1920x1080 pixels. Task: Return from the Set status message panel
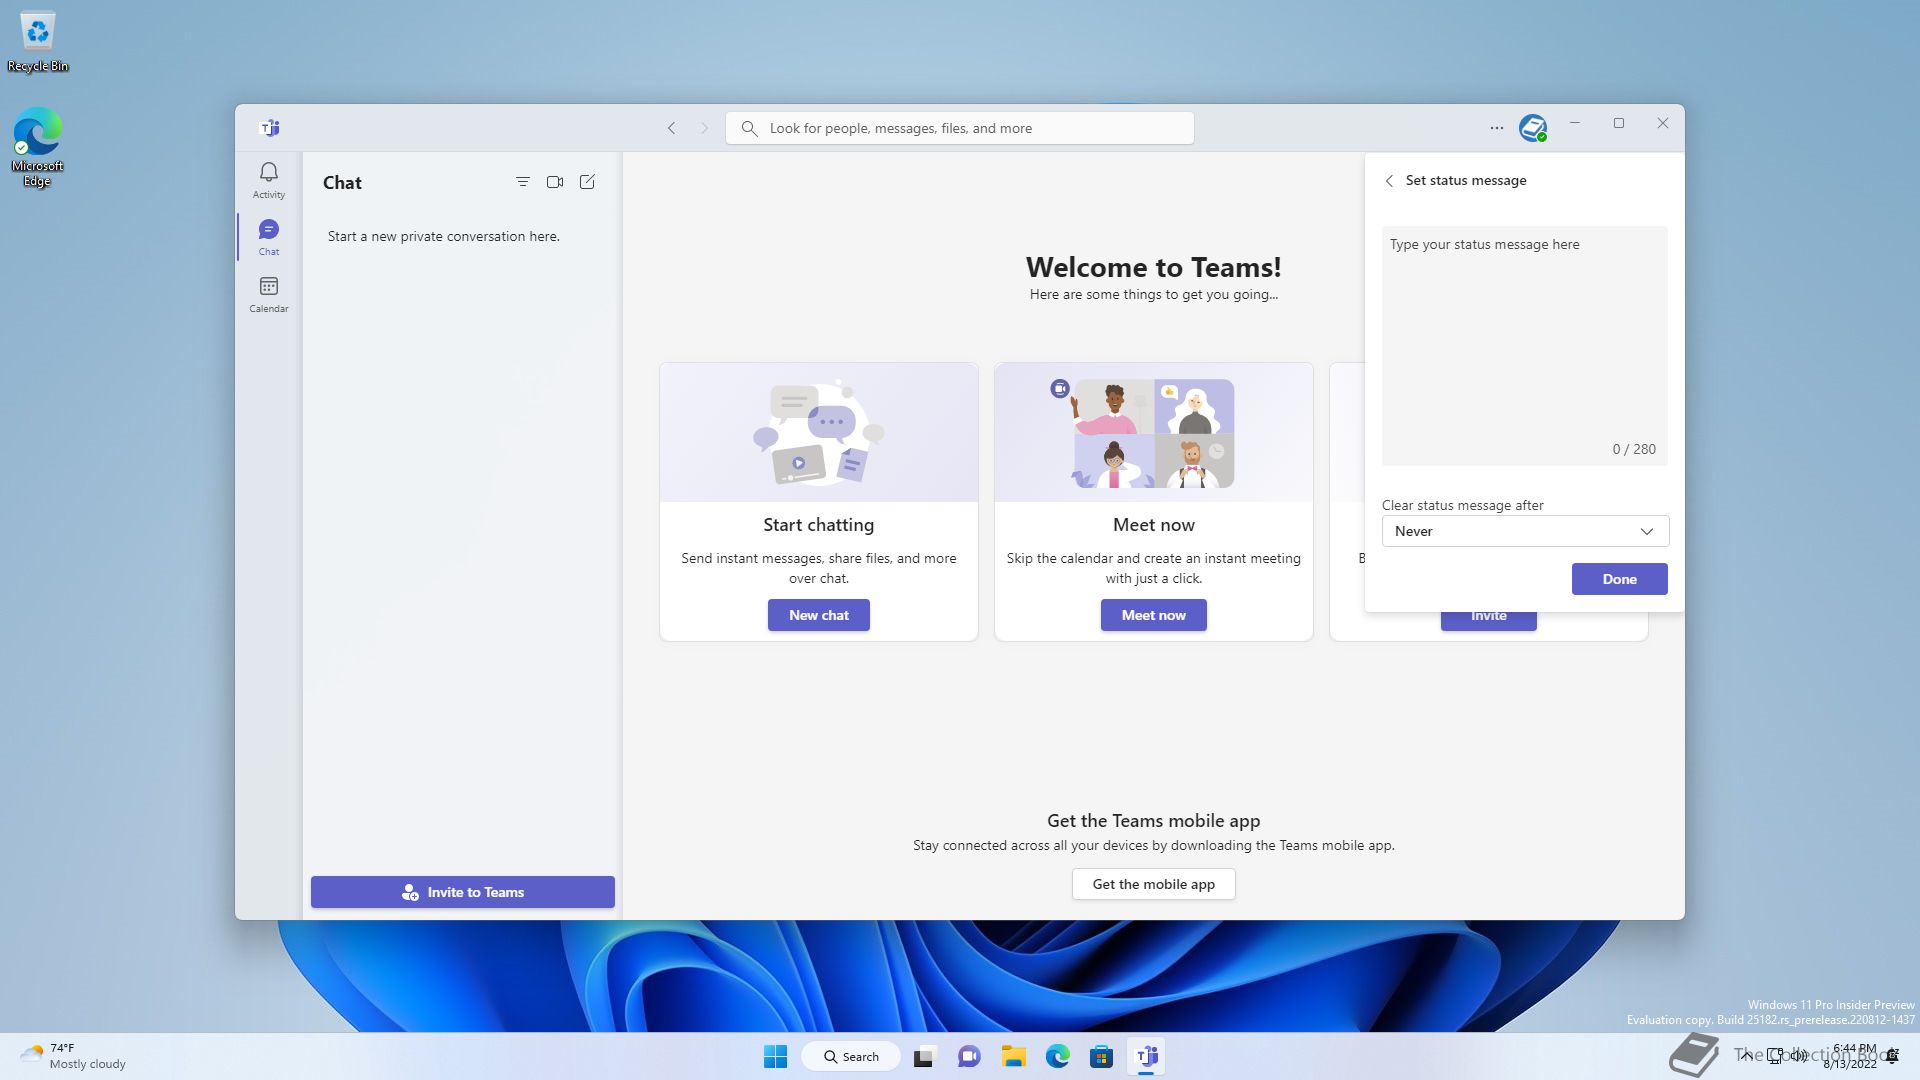coord(1389,181)
